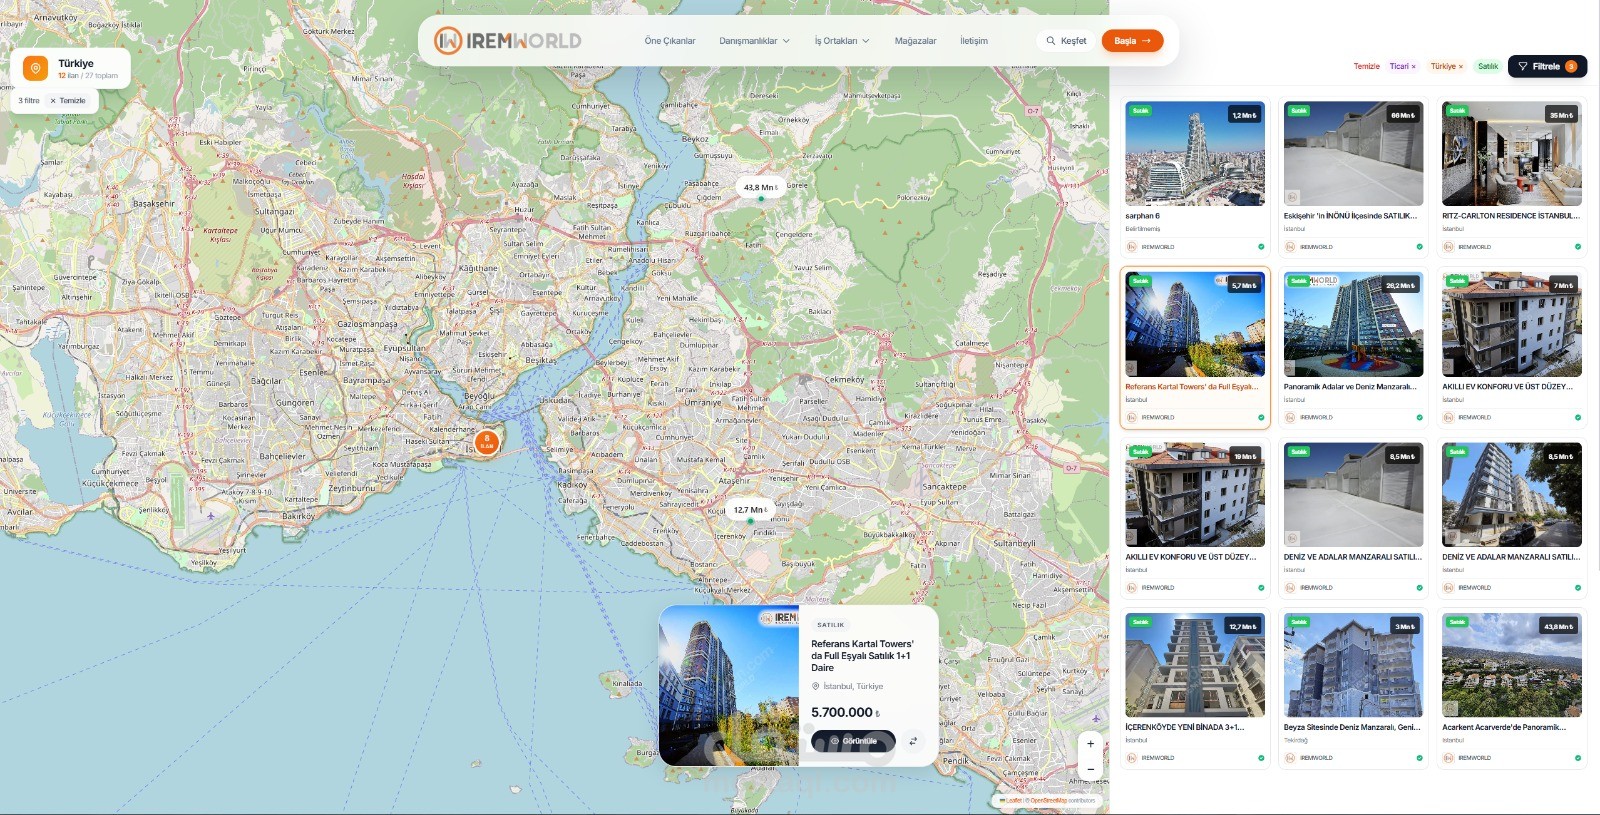
Task: Click the 3 Mn price tag on Beyza card
Action: coord(1404,626)
